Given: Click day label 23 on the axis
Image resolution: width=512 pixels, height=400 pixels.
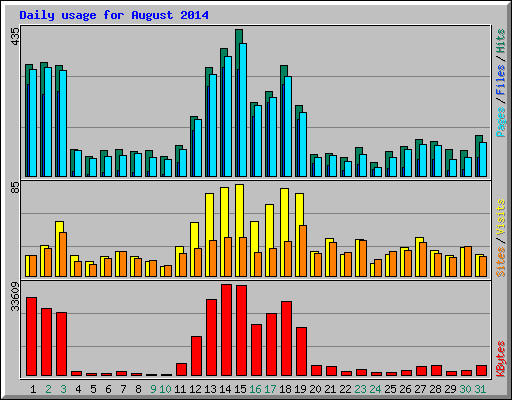Looking at the screenshot, I should point(360,389).
